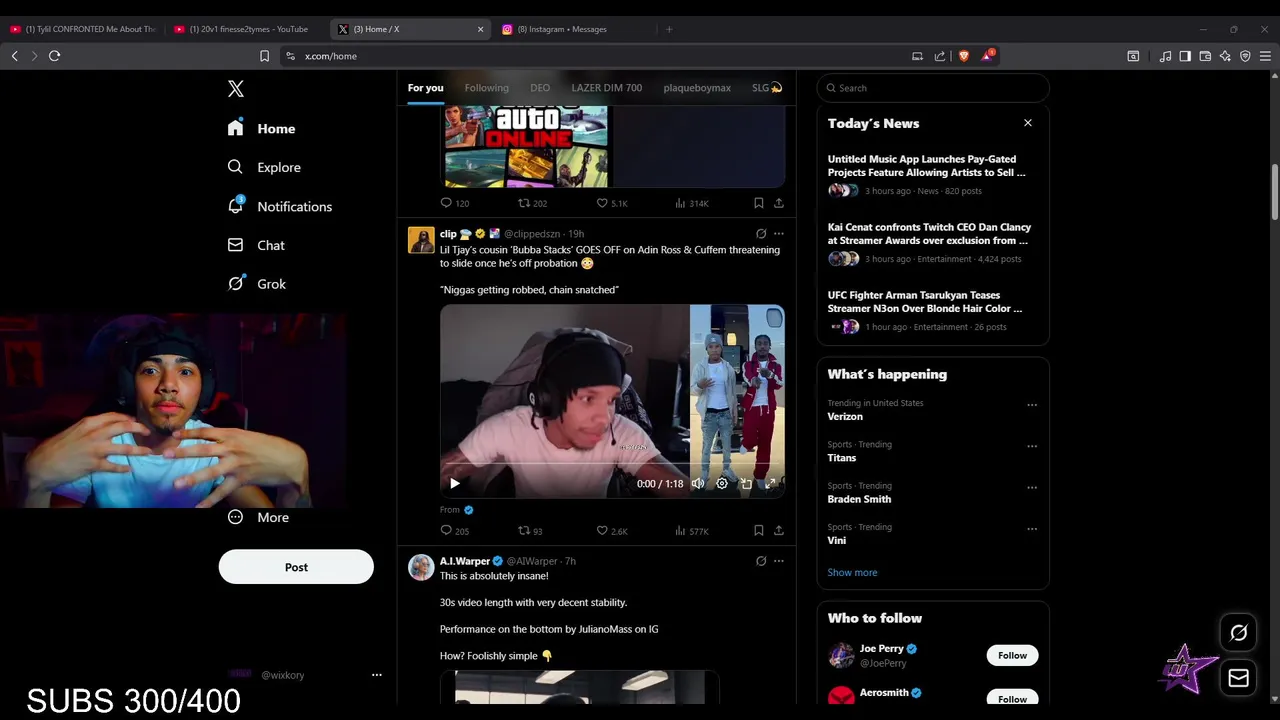Open Grok in the sidebar
This screenshot has height=720, width=1280.
coord(257,284)
